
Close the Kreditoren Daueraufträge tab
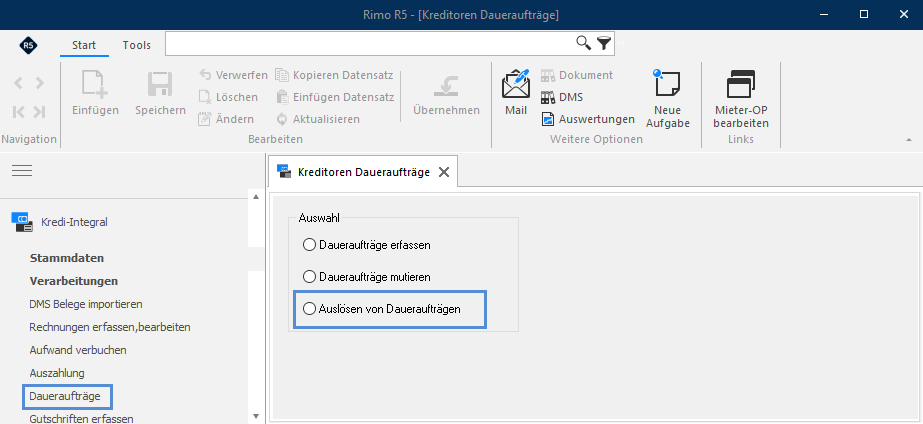coord(444,172)
